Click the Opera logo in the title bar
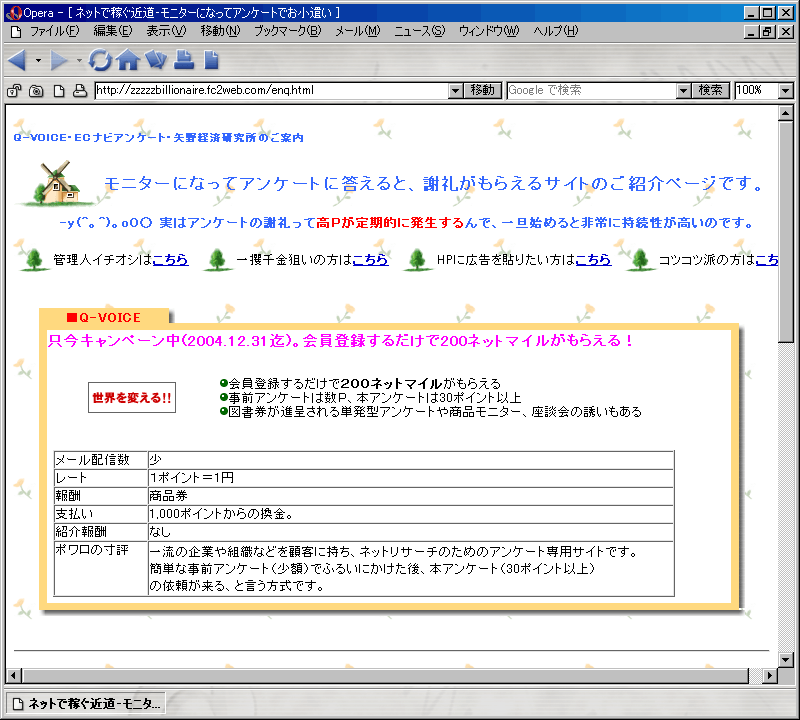 click(14, 12)
